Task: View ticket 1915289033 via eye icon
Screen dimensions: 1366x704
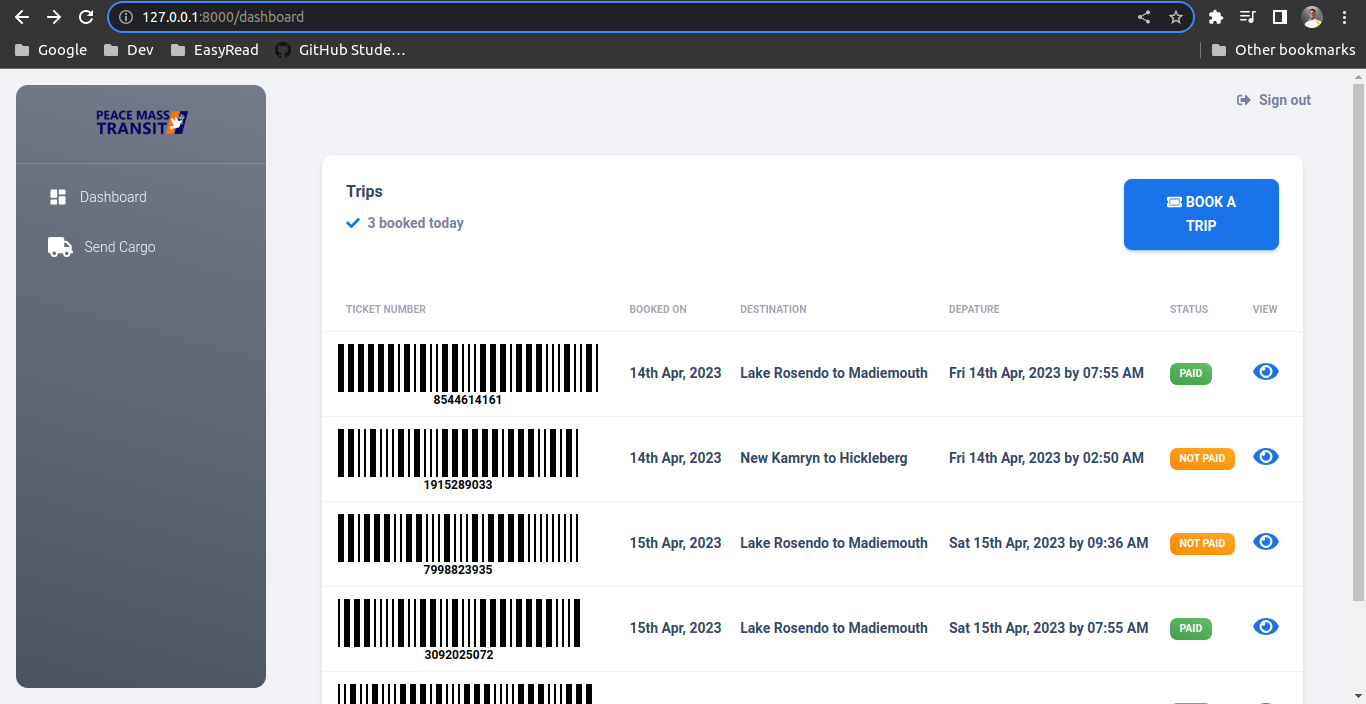Action: 1266,457
